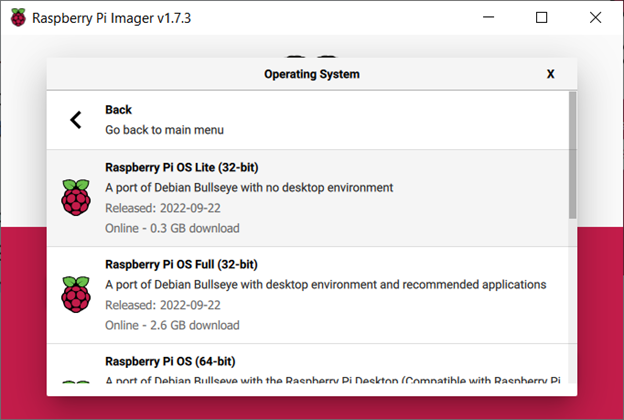The height and width of the screenshot is (420, 624).
Task: Click description mentioning recommended applications
Action: (x=326, y=285)
